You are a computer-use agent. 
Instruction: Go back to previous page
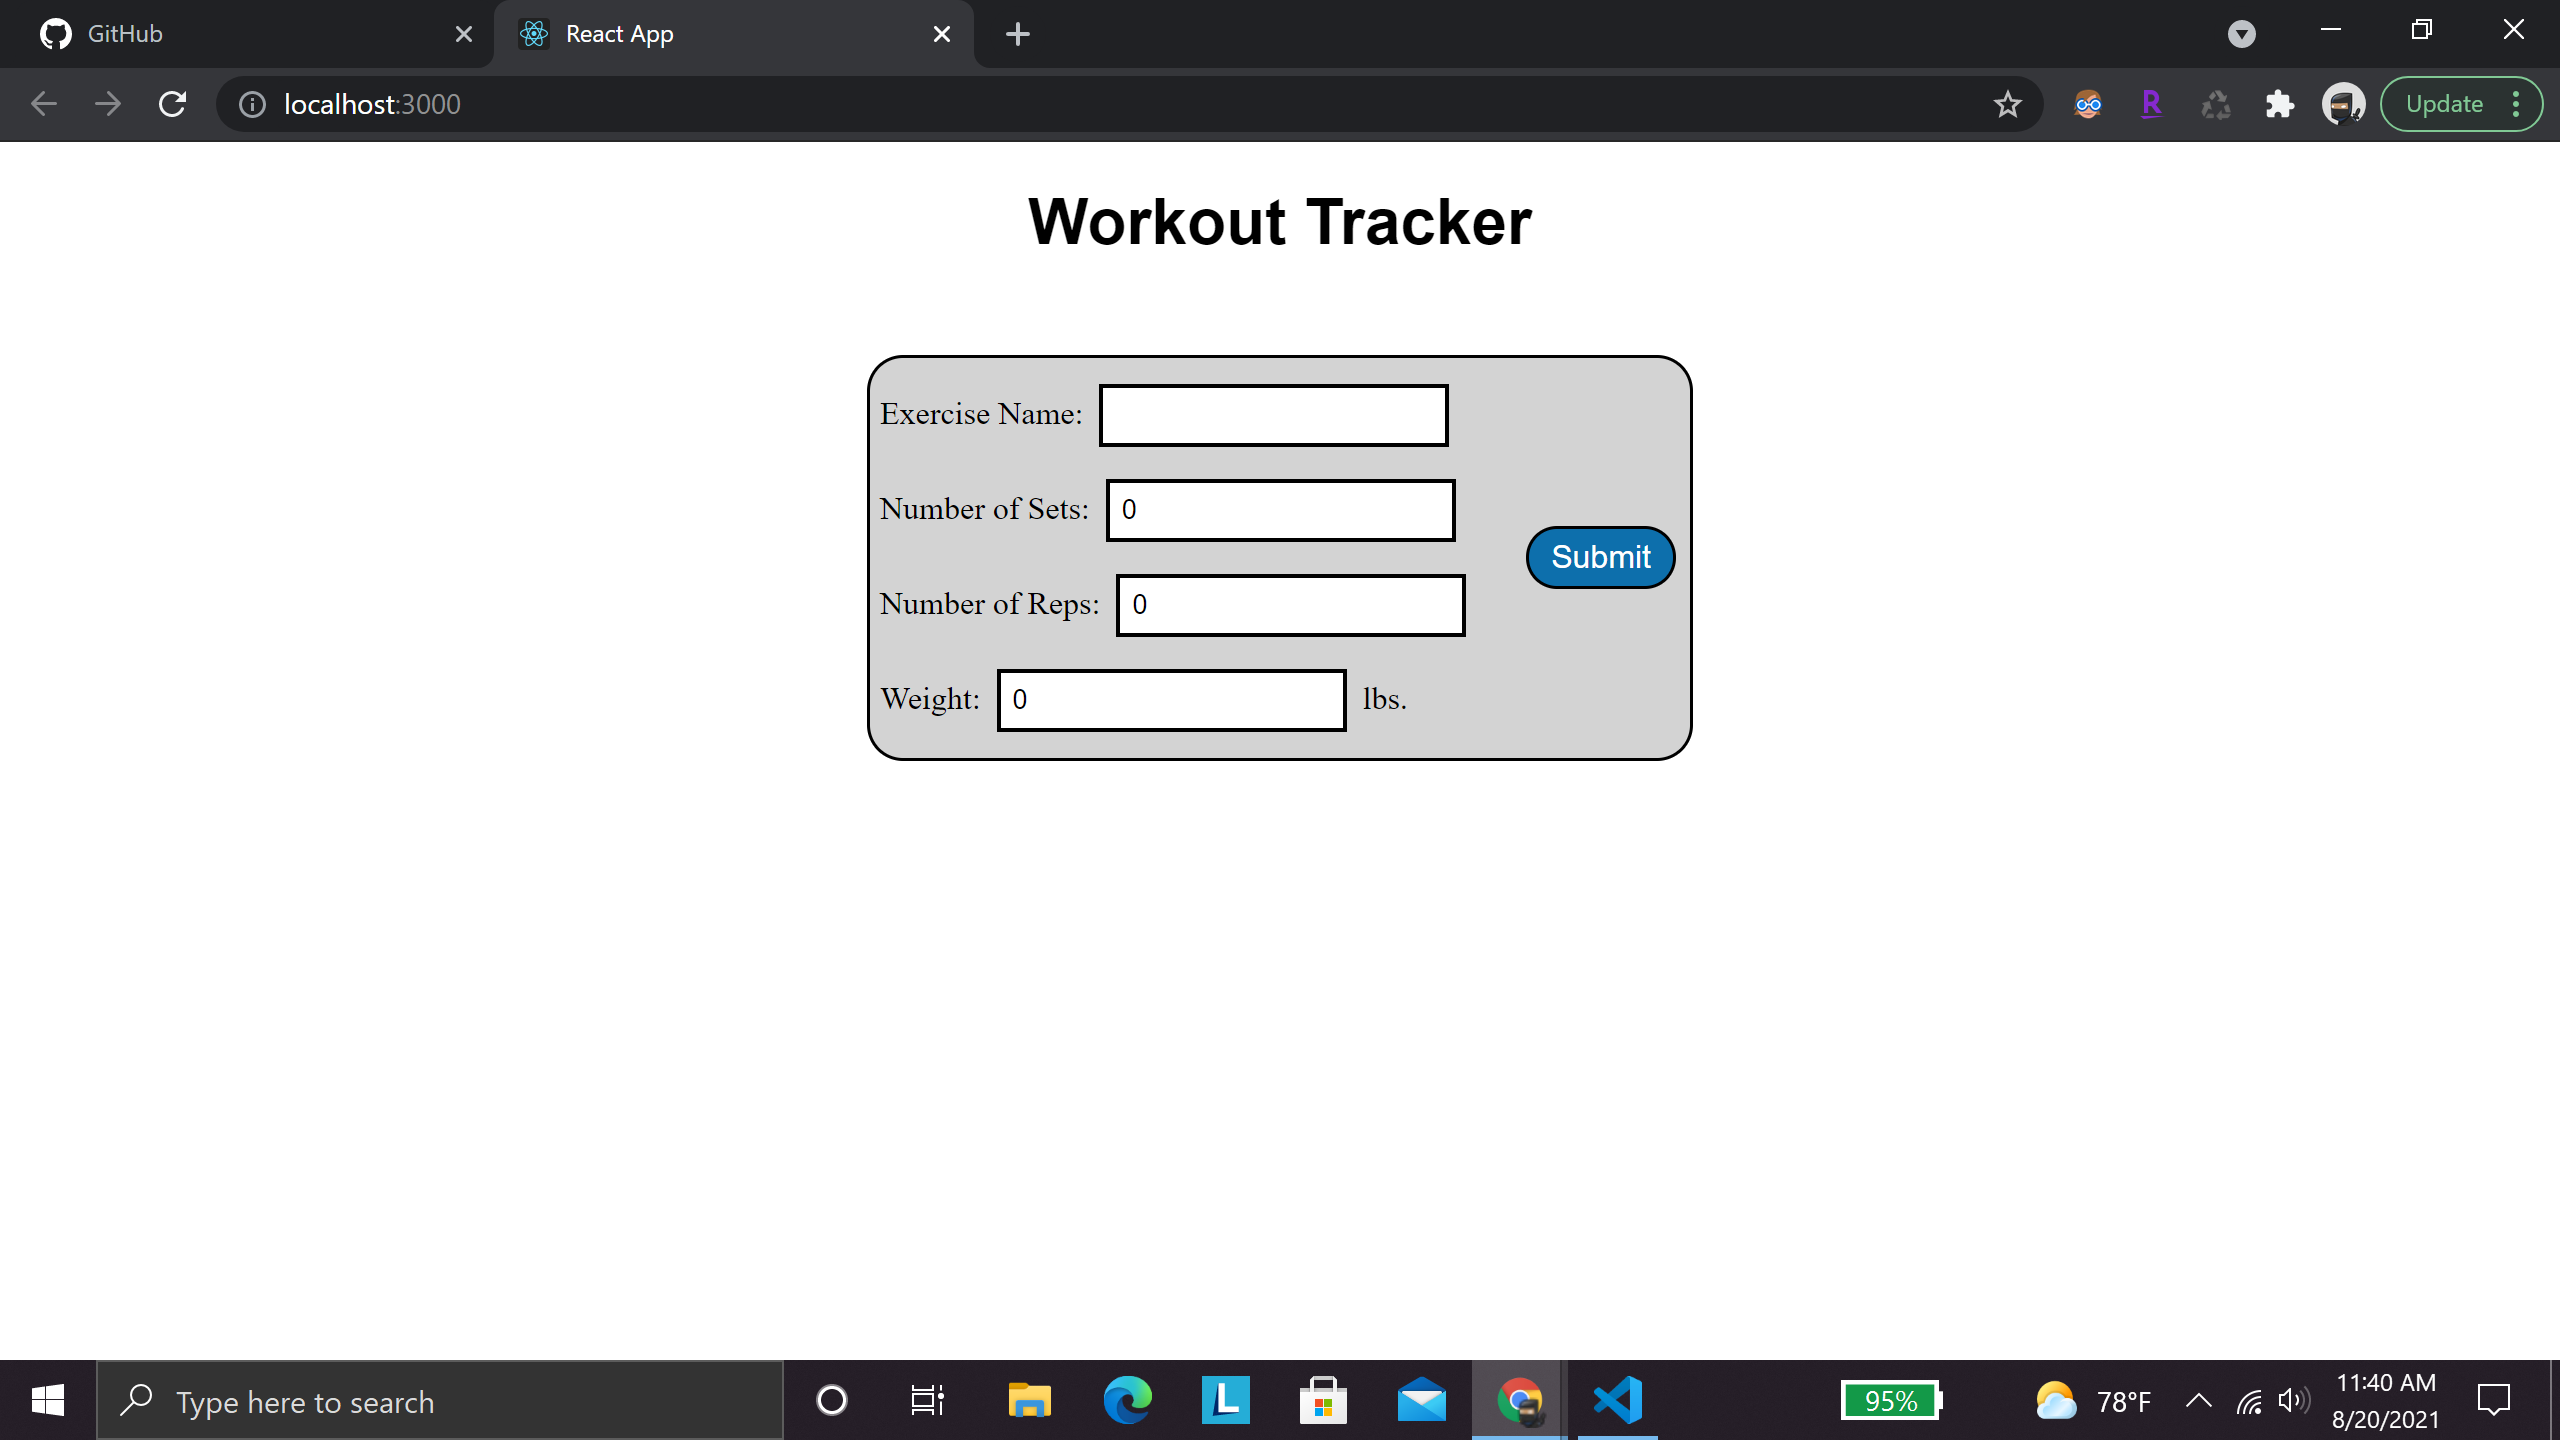click(44, 104)
